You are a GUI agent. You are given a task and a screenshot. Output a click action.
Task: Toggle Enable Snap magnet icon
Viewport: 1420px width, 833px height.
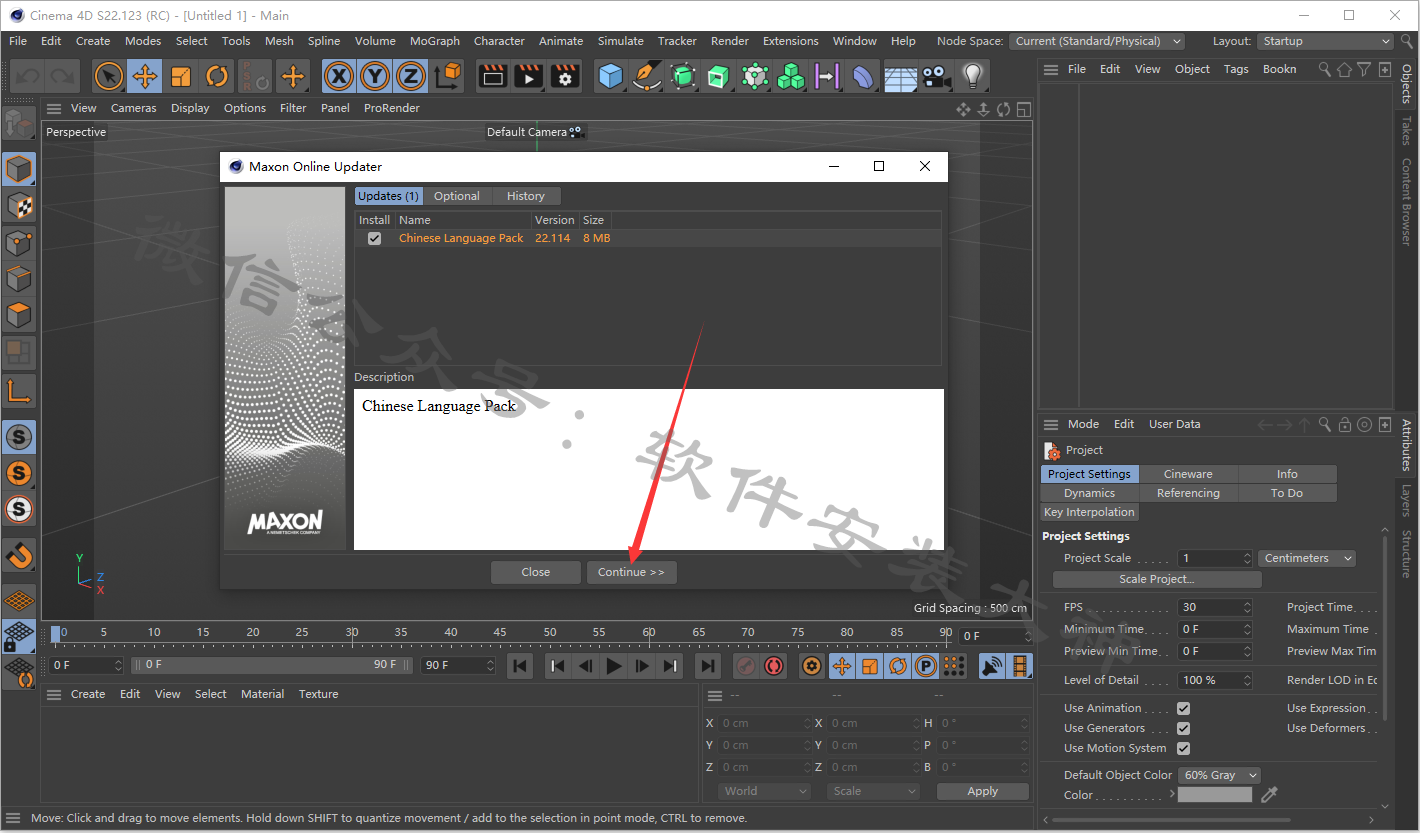click(x=19, y=553)
